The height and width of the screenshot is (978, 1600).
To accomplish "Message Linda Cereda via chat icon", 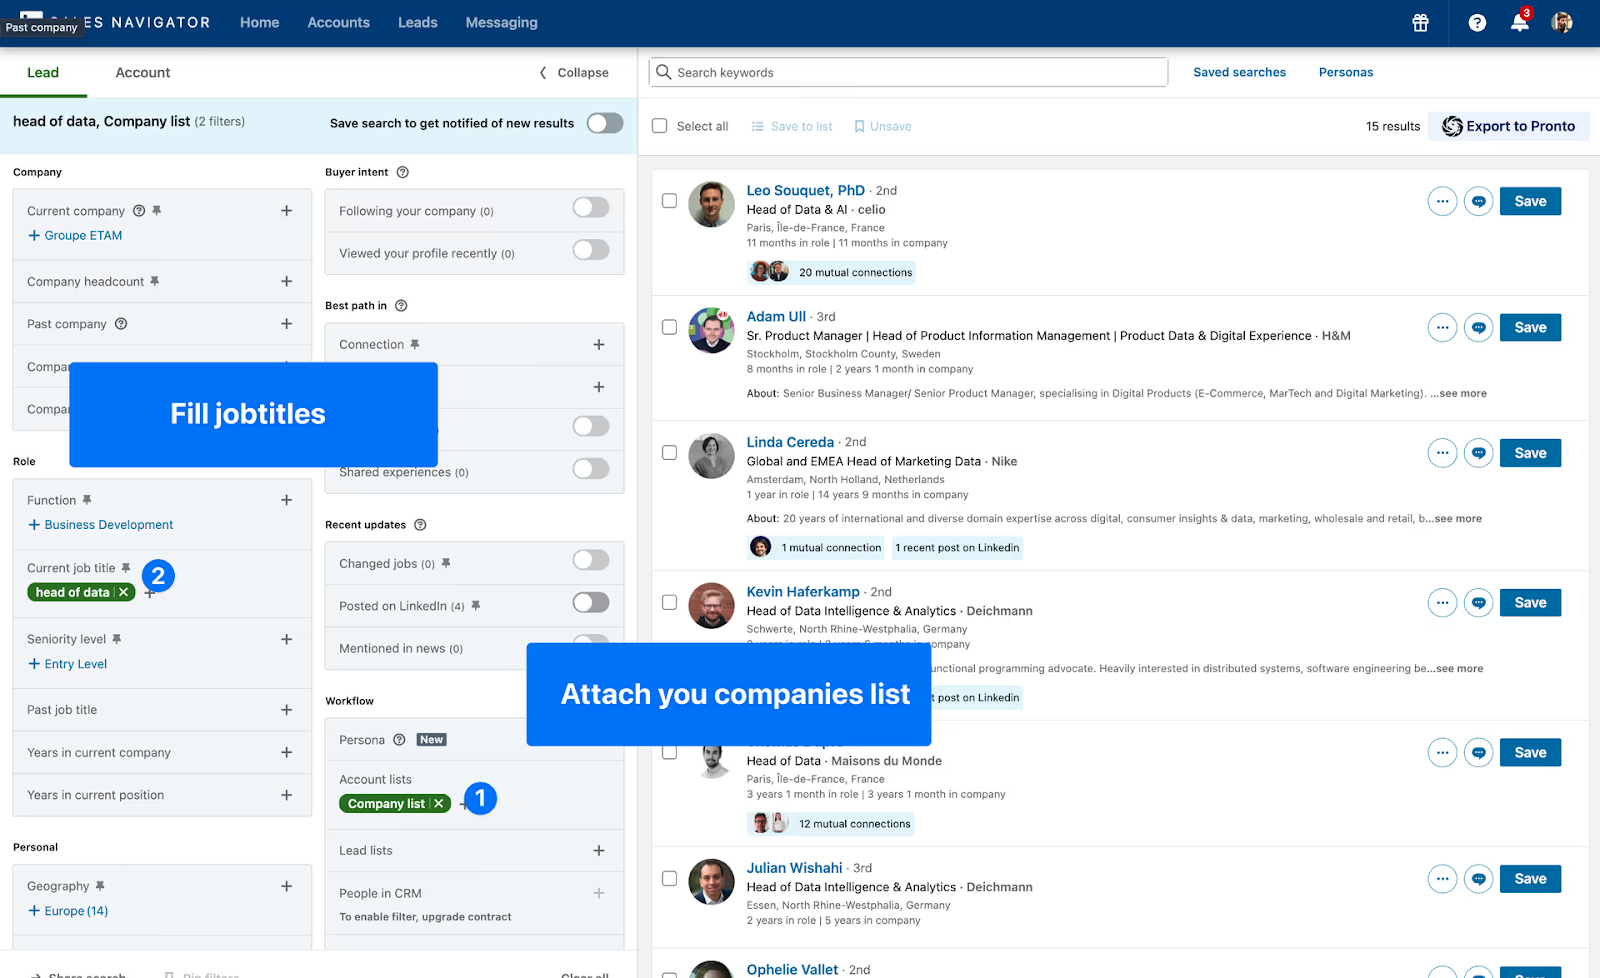I will point(1478,453).
